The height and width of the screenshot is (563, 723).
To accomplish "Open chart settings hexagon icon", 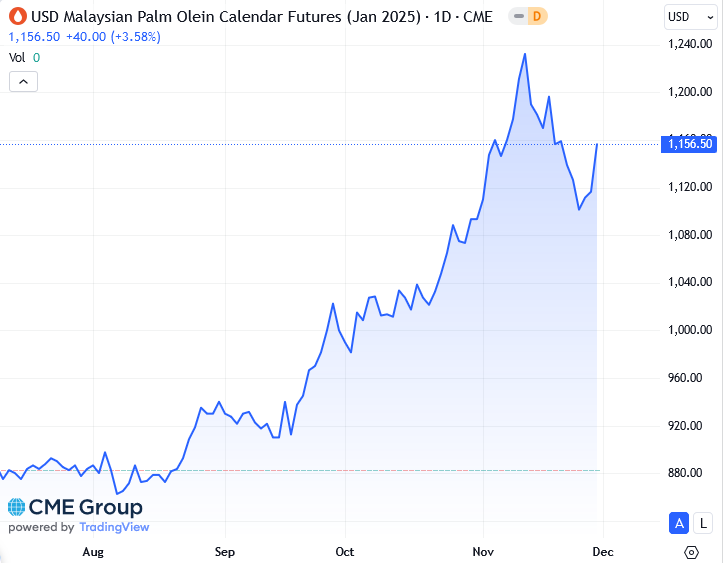I will tap(691, 552).
